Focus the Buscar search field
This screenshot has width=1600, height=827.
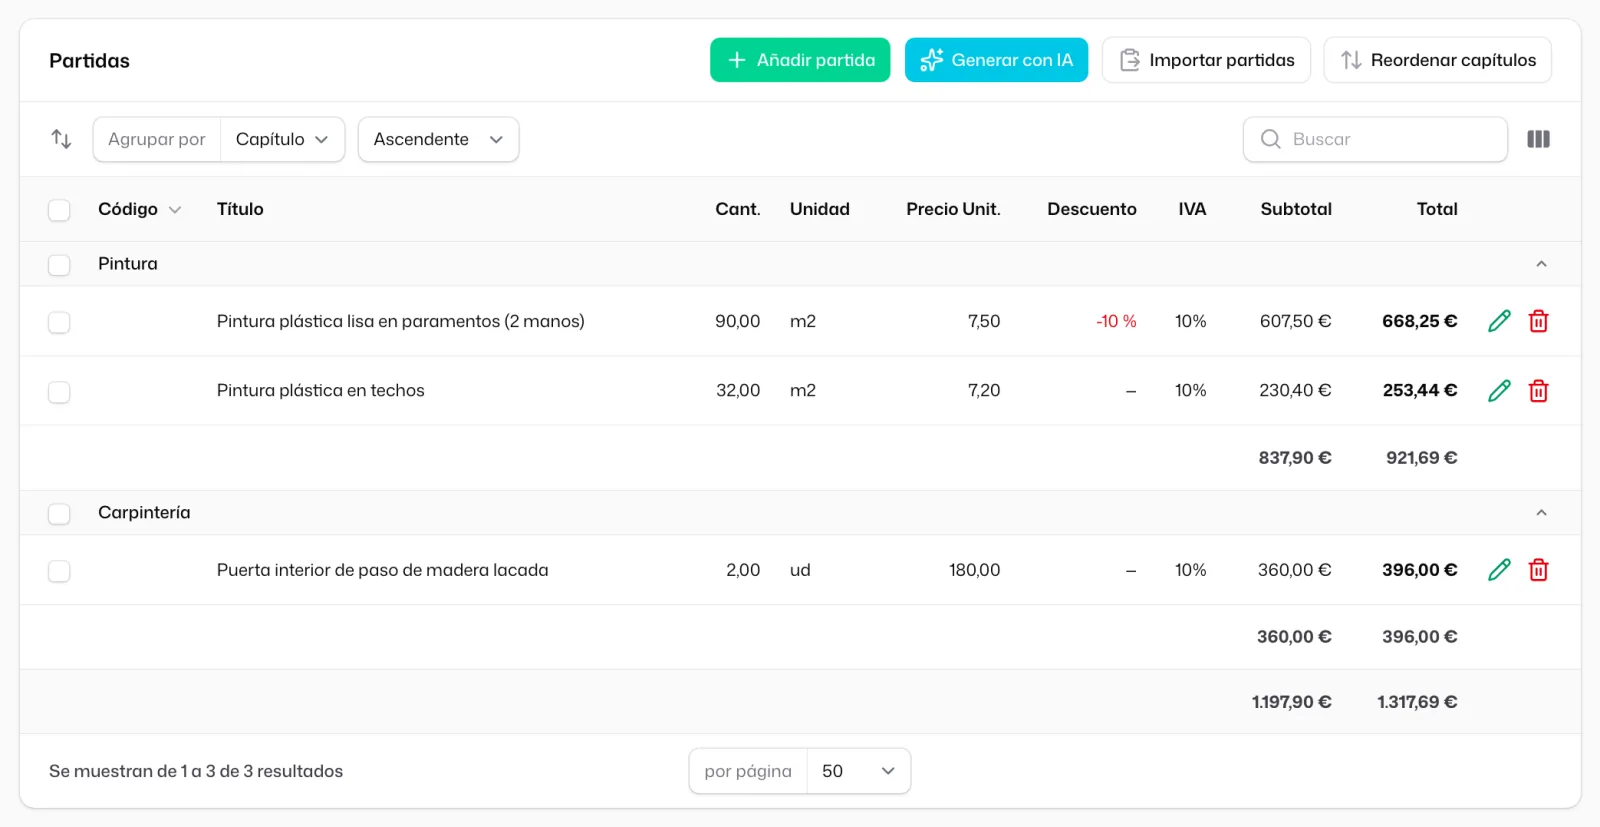pyautogui.click(x=1375, y=139)
